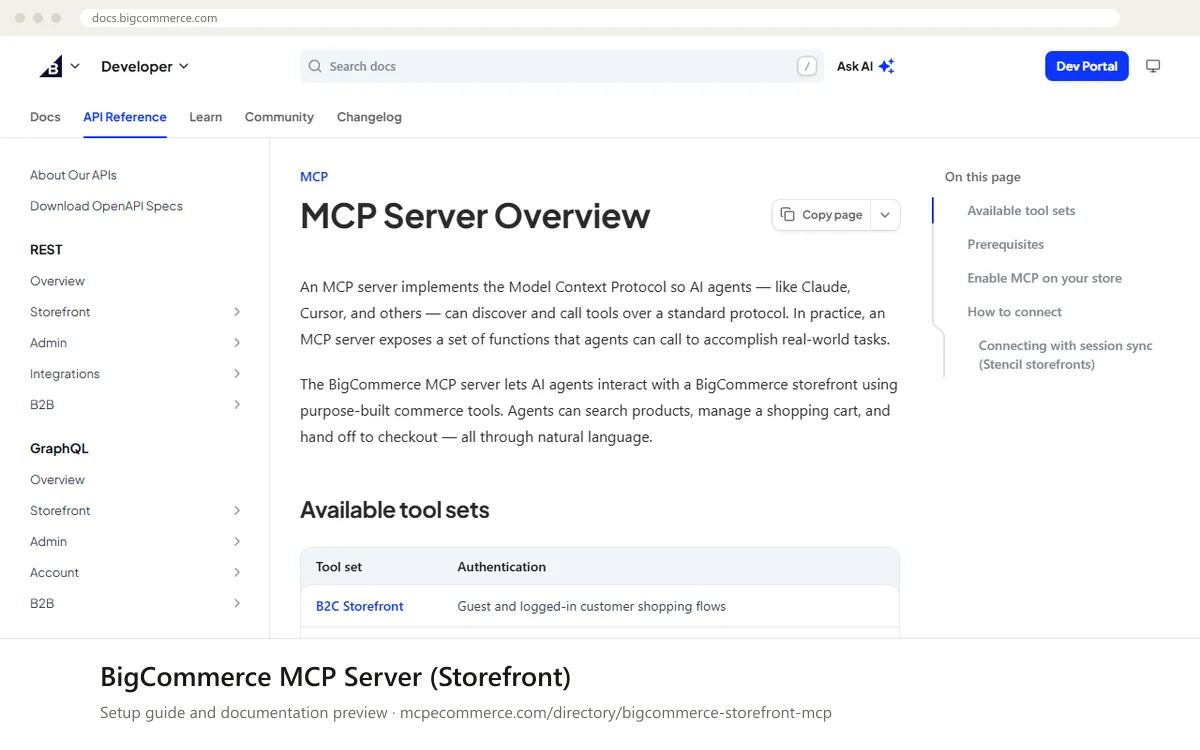1200x750 pixels.
Task: Click the REST section heading
Action: tap(46, 250)
